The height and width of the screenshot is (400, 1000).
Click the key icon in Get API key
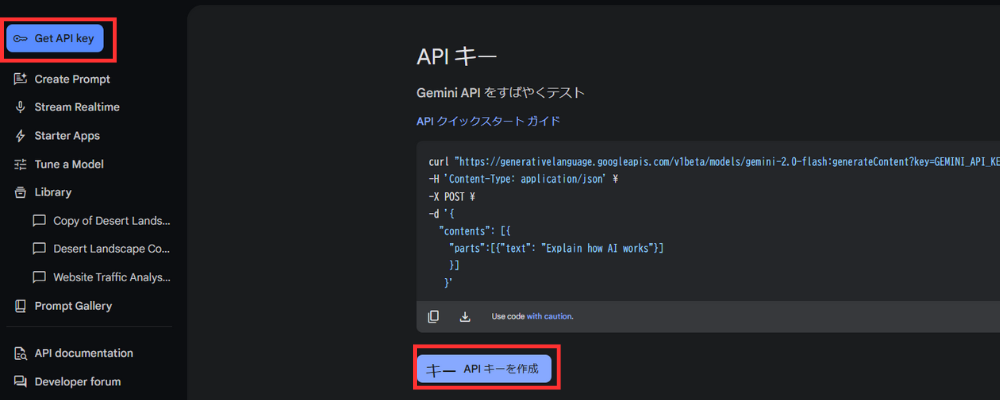coord(20,38)
